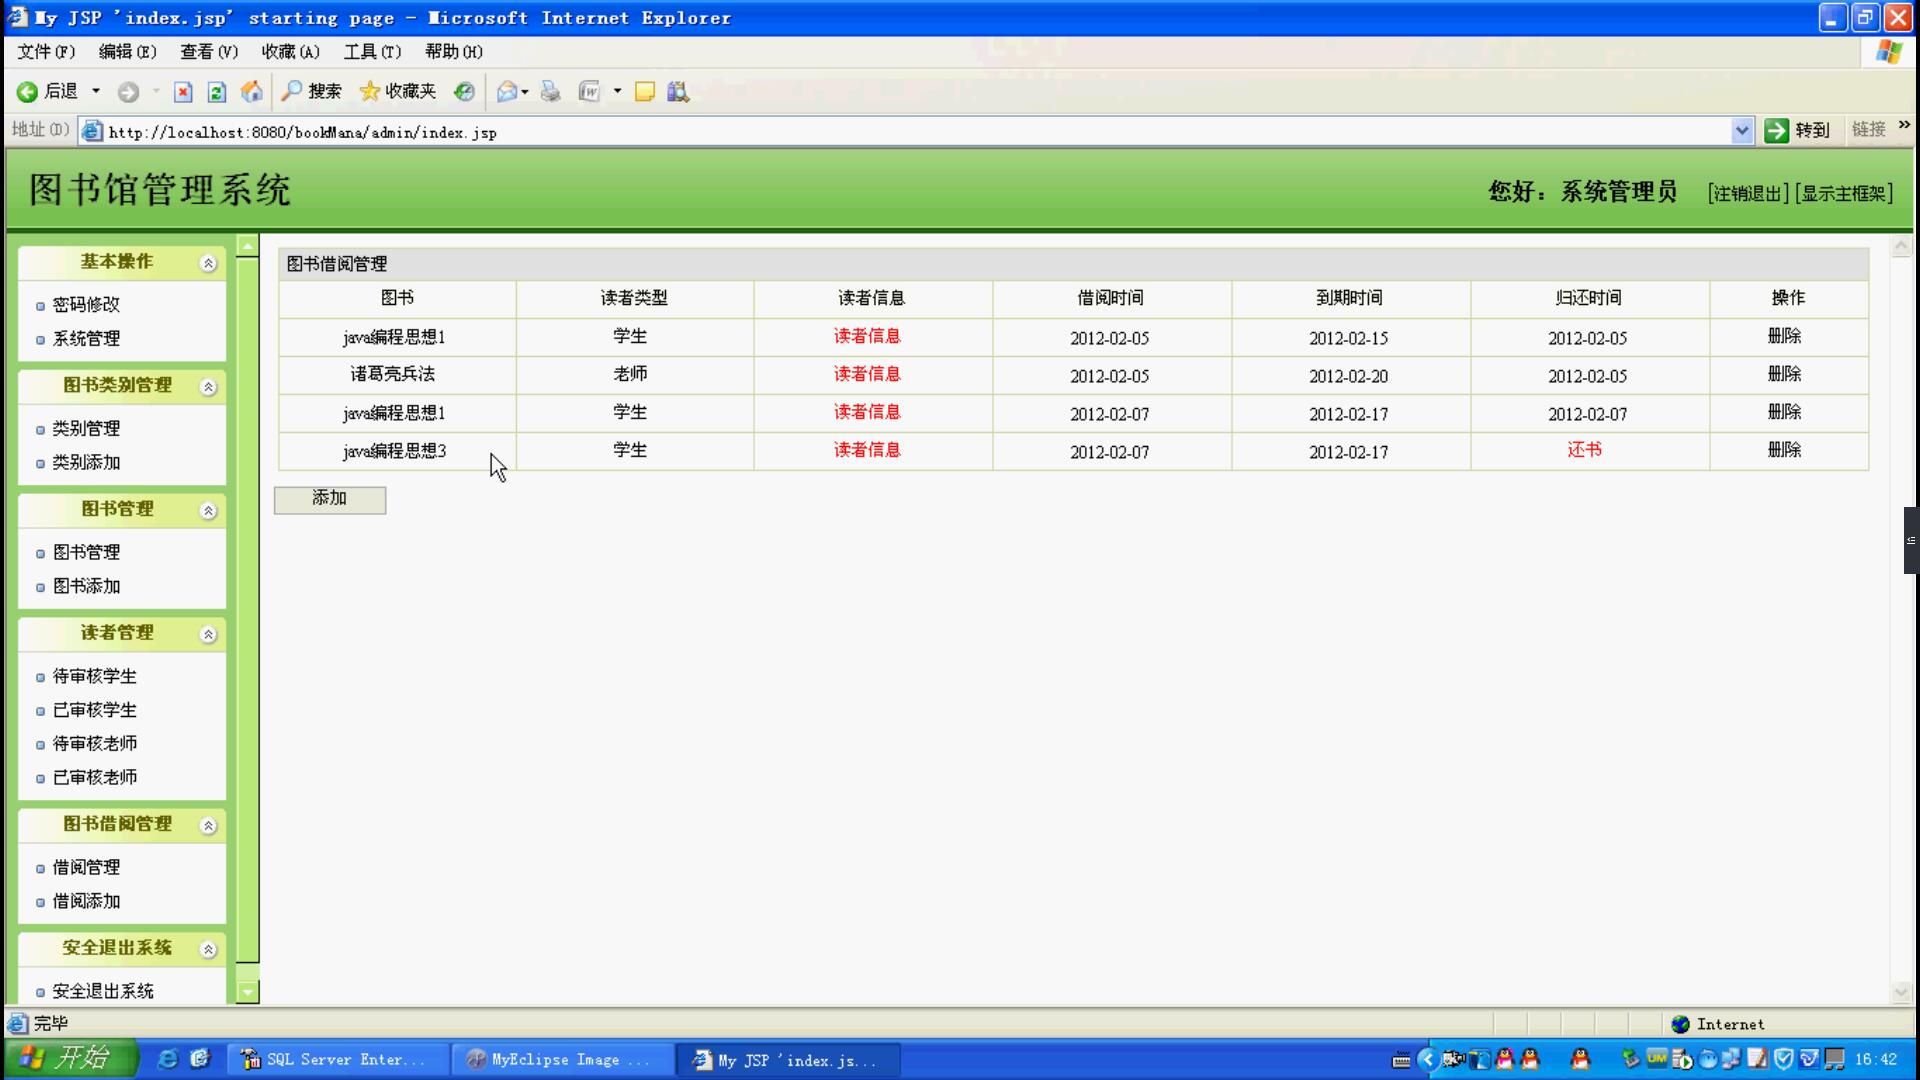Collapse the 图书管理 section chevron
Screen dimensions: 1920x1080
(x=208, y=512)
